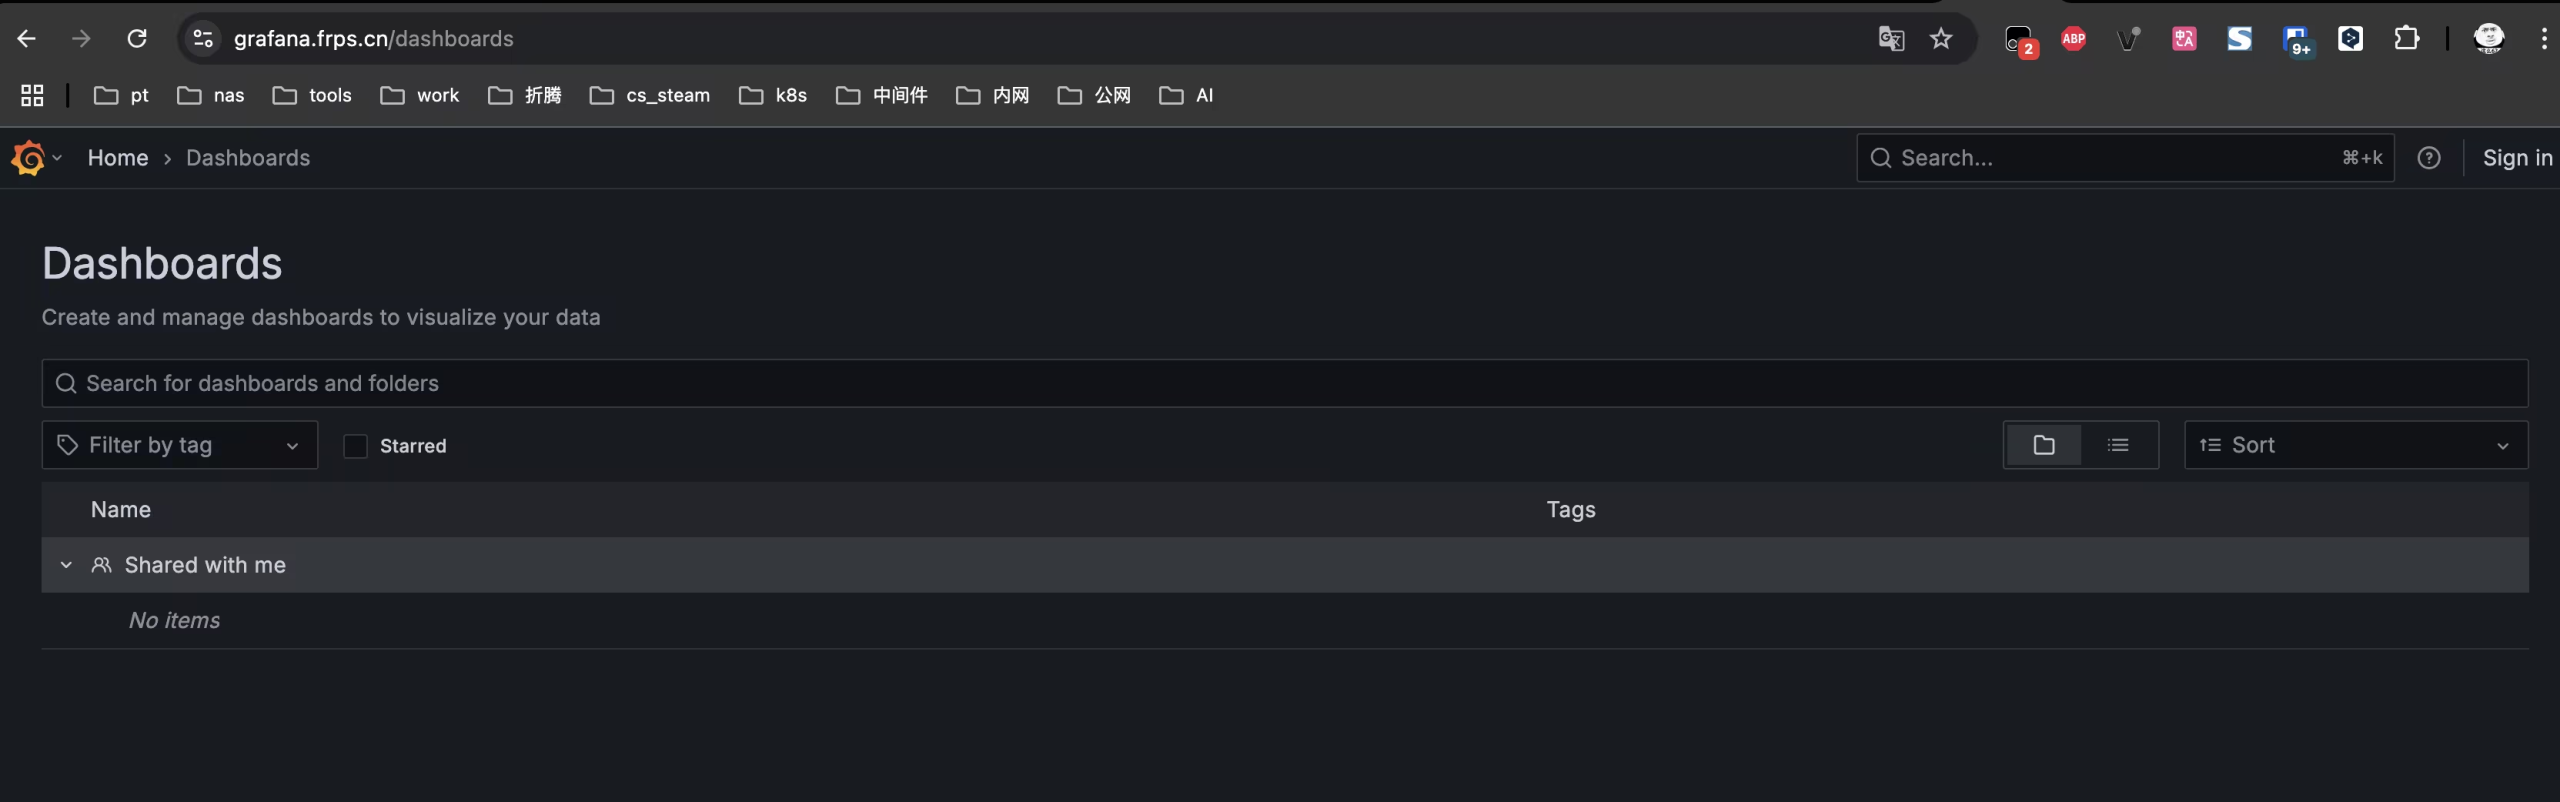Image resolution: width=2560 pixels, height=802 pixels.
Task: Open the extension with red 2 badge
Action: pos(2021,41)
